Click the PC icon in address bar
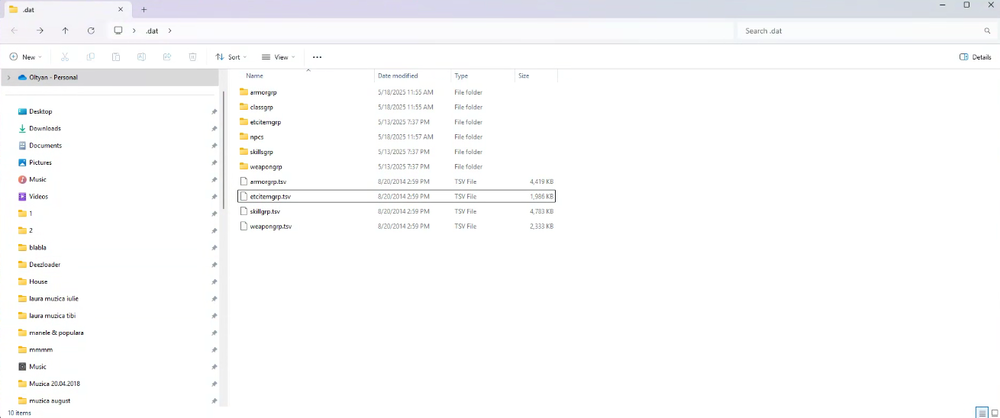Viewport: 1000px width, 418px height. 118,31
